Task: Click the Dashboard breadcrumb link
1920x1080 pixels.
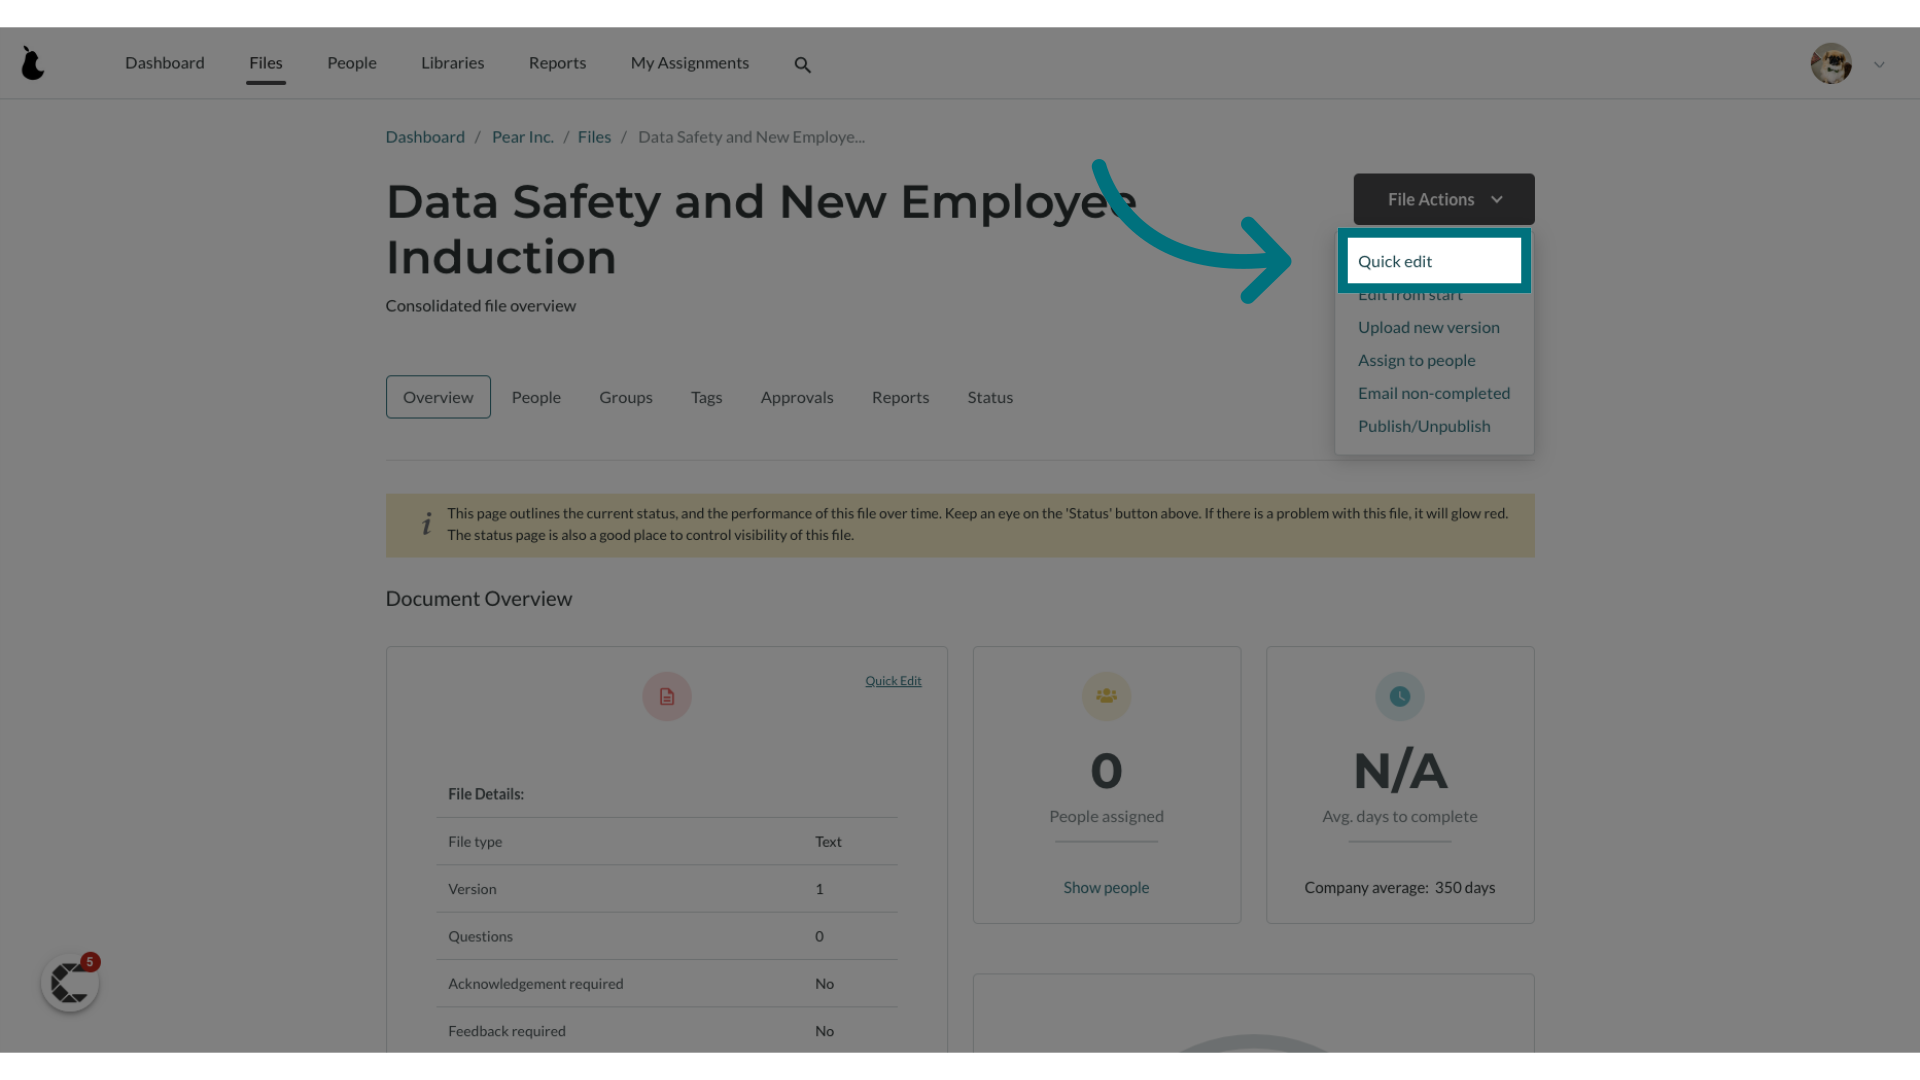Action: tap(425, 137)
